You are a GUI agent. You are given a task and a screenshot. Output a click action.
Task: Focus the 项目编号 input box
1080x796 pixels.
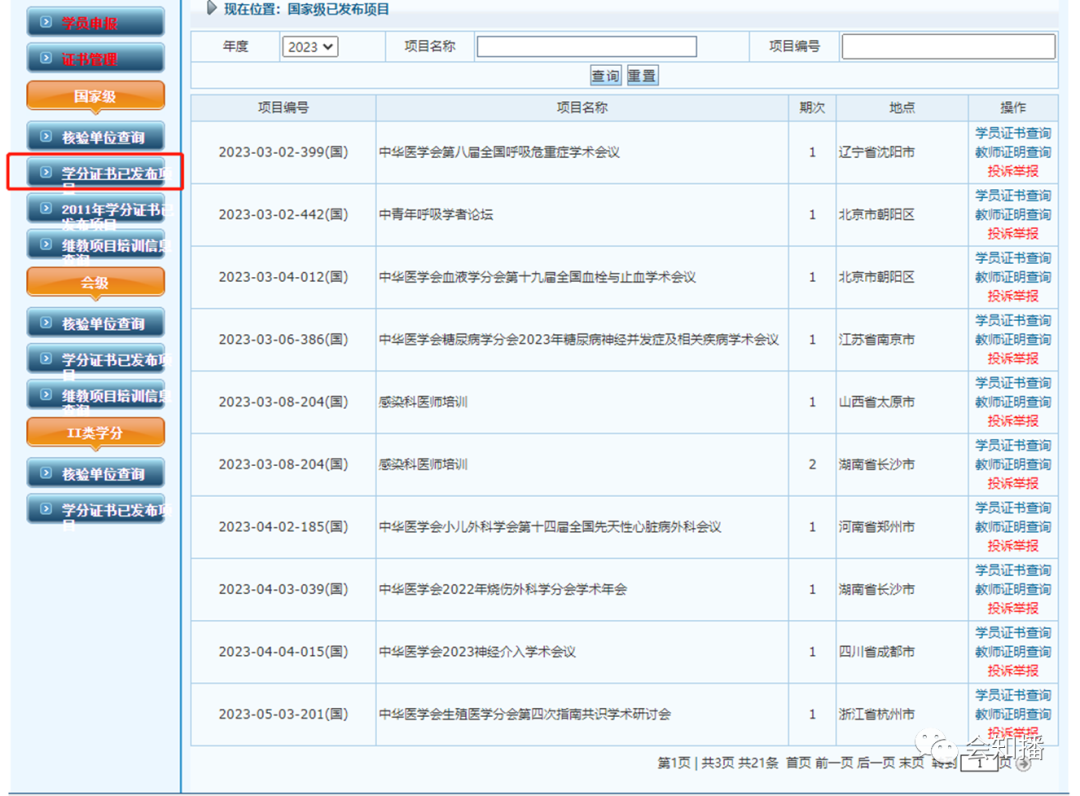pyautogui.click(x=948, y=47)
